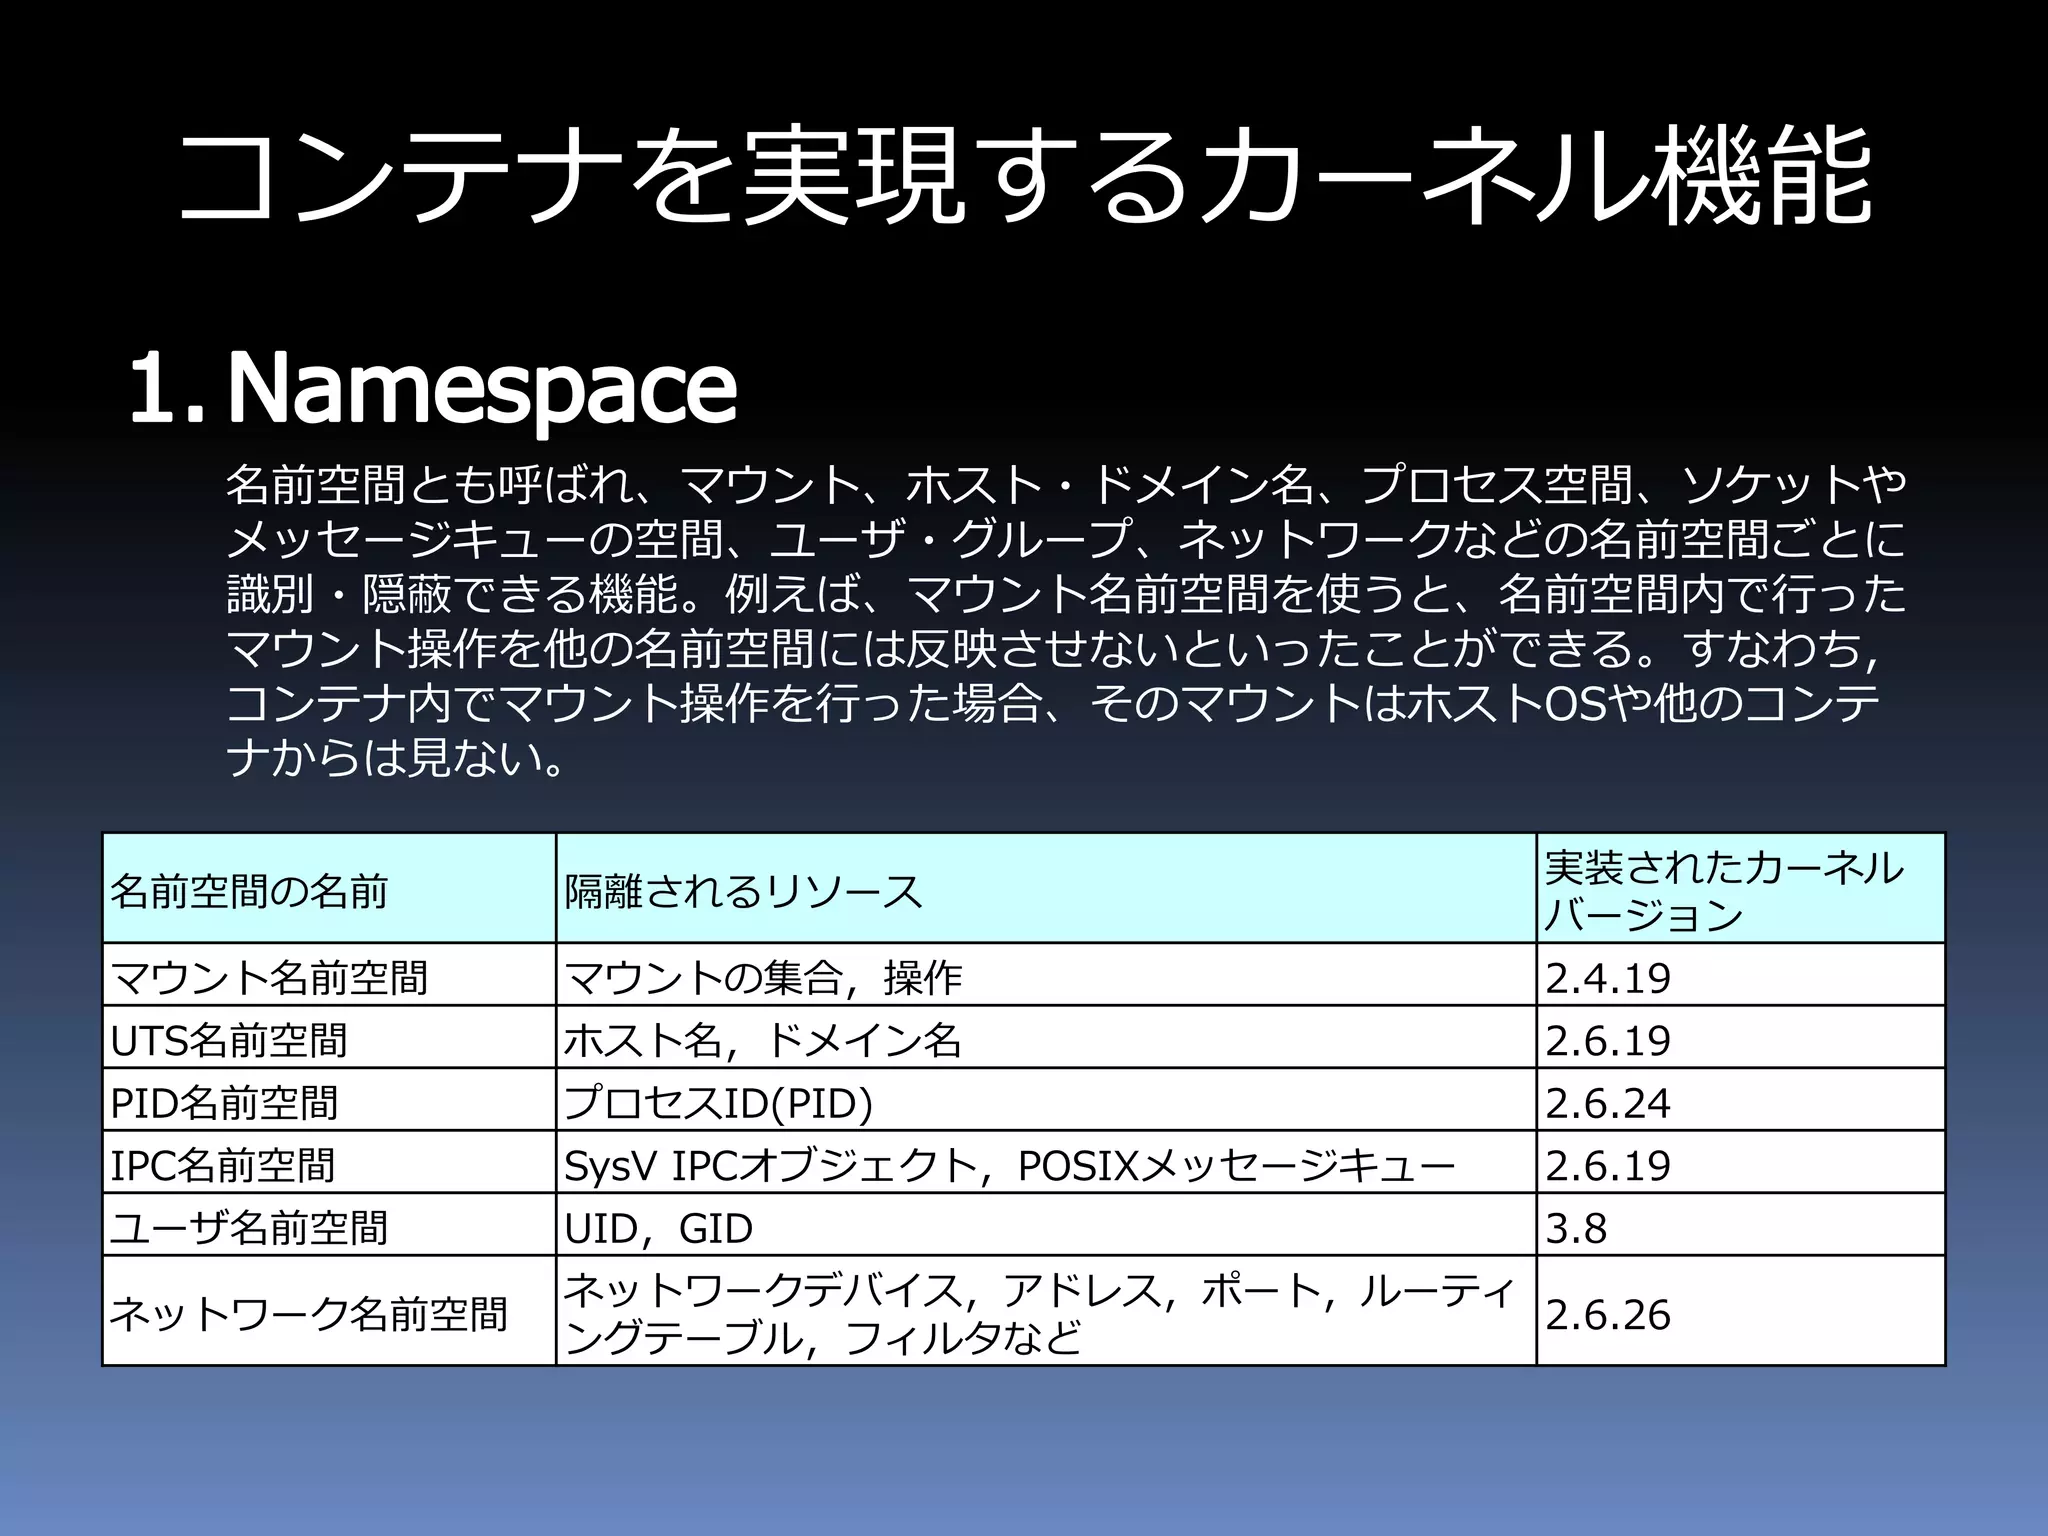The width and height of the screenshot is (2048, 1536).
Task: Click the cell マウントの集合，操作
Action: pos(762,977)
